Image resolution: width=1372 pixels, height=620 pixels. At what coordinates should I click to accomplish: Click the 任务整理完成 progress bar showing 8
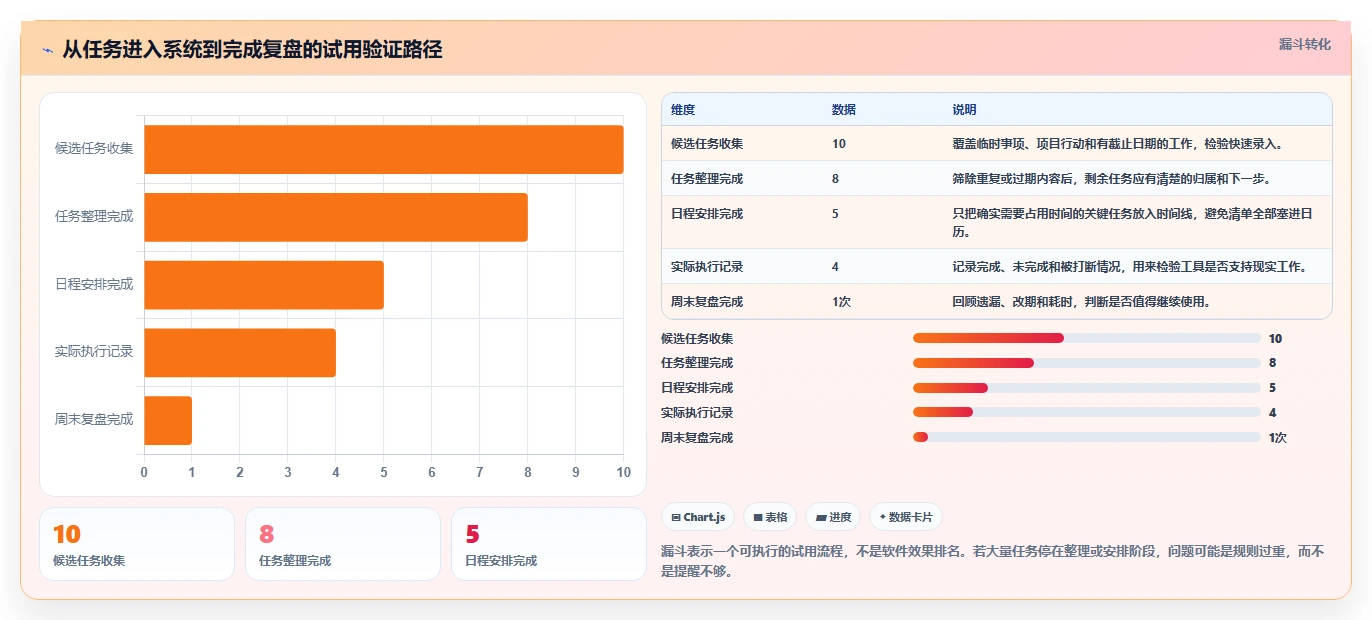[x=1087, y=363]
